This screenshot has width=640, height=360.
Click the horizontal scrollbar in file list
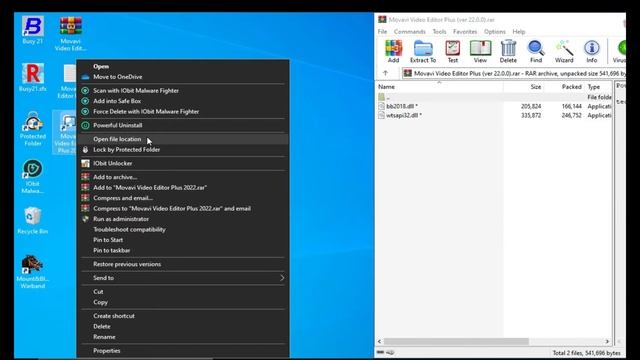point(456,341)
